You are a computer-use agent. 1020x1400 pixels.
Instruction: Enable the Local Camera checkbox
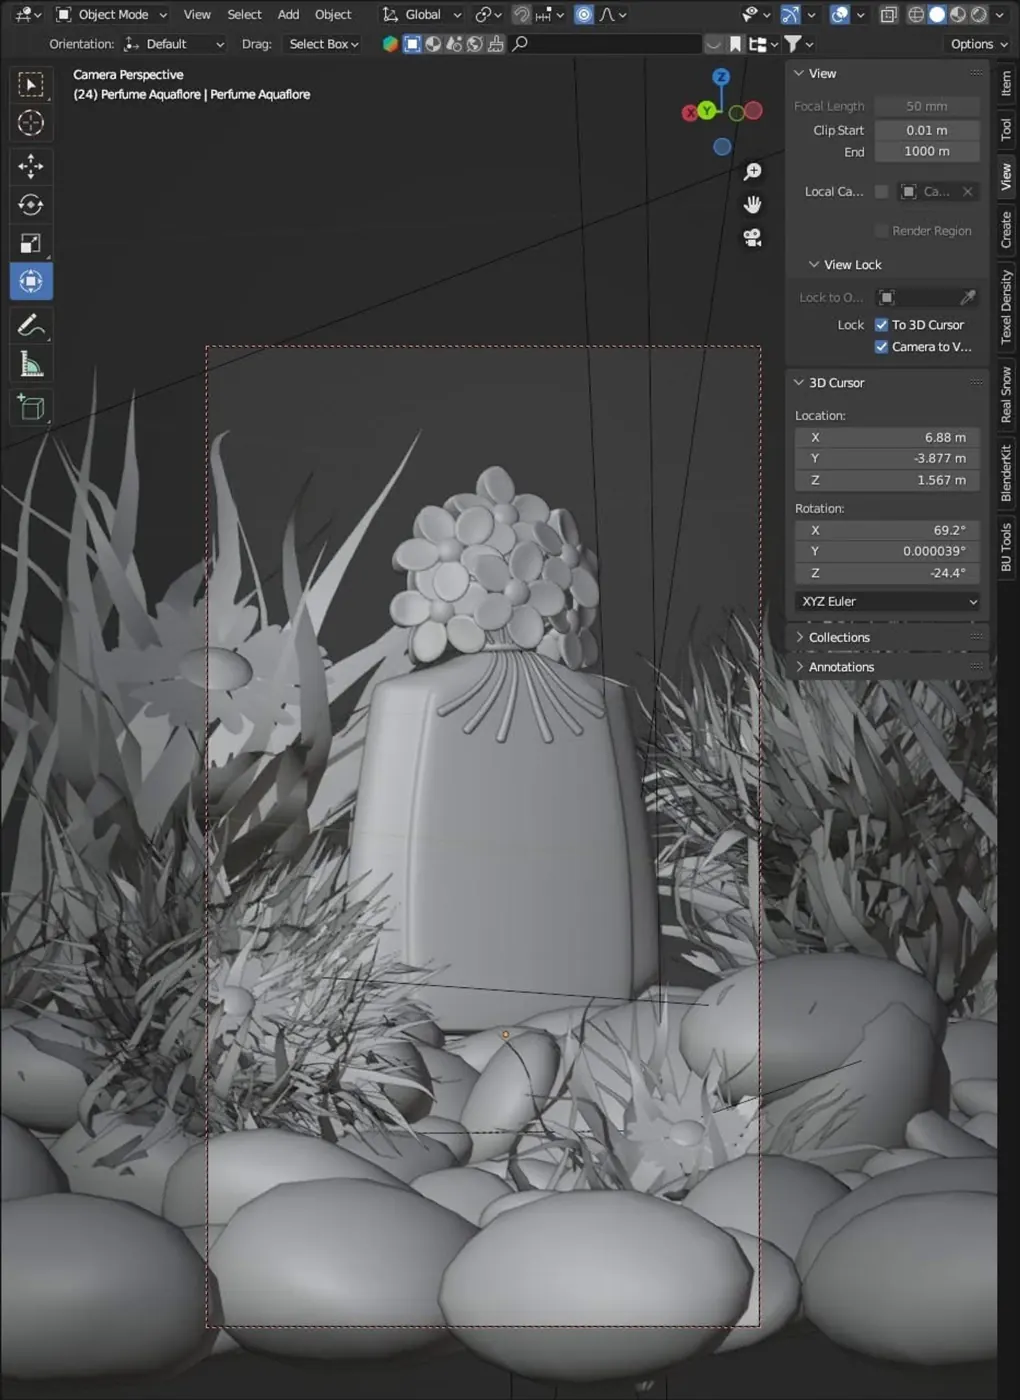coord(881,191)
